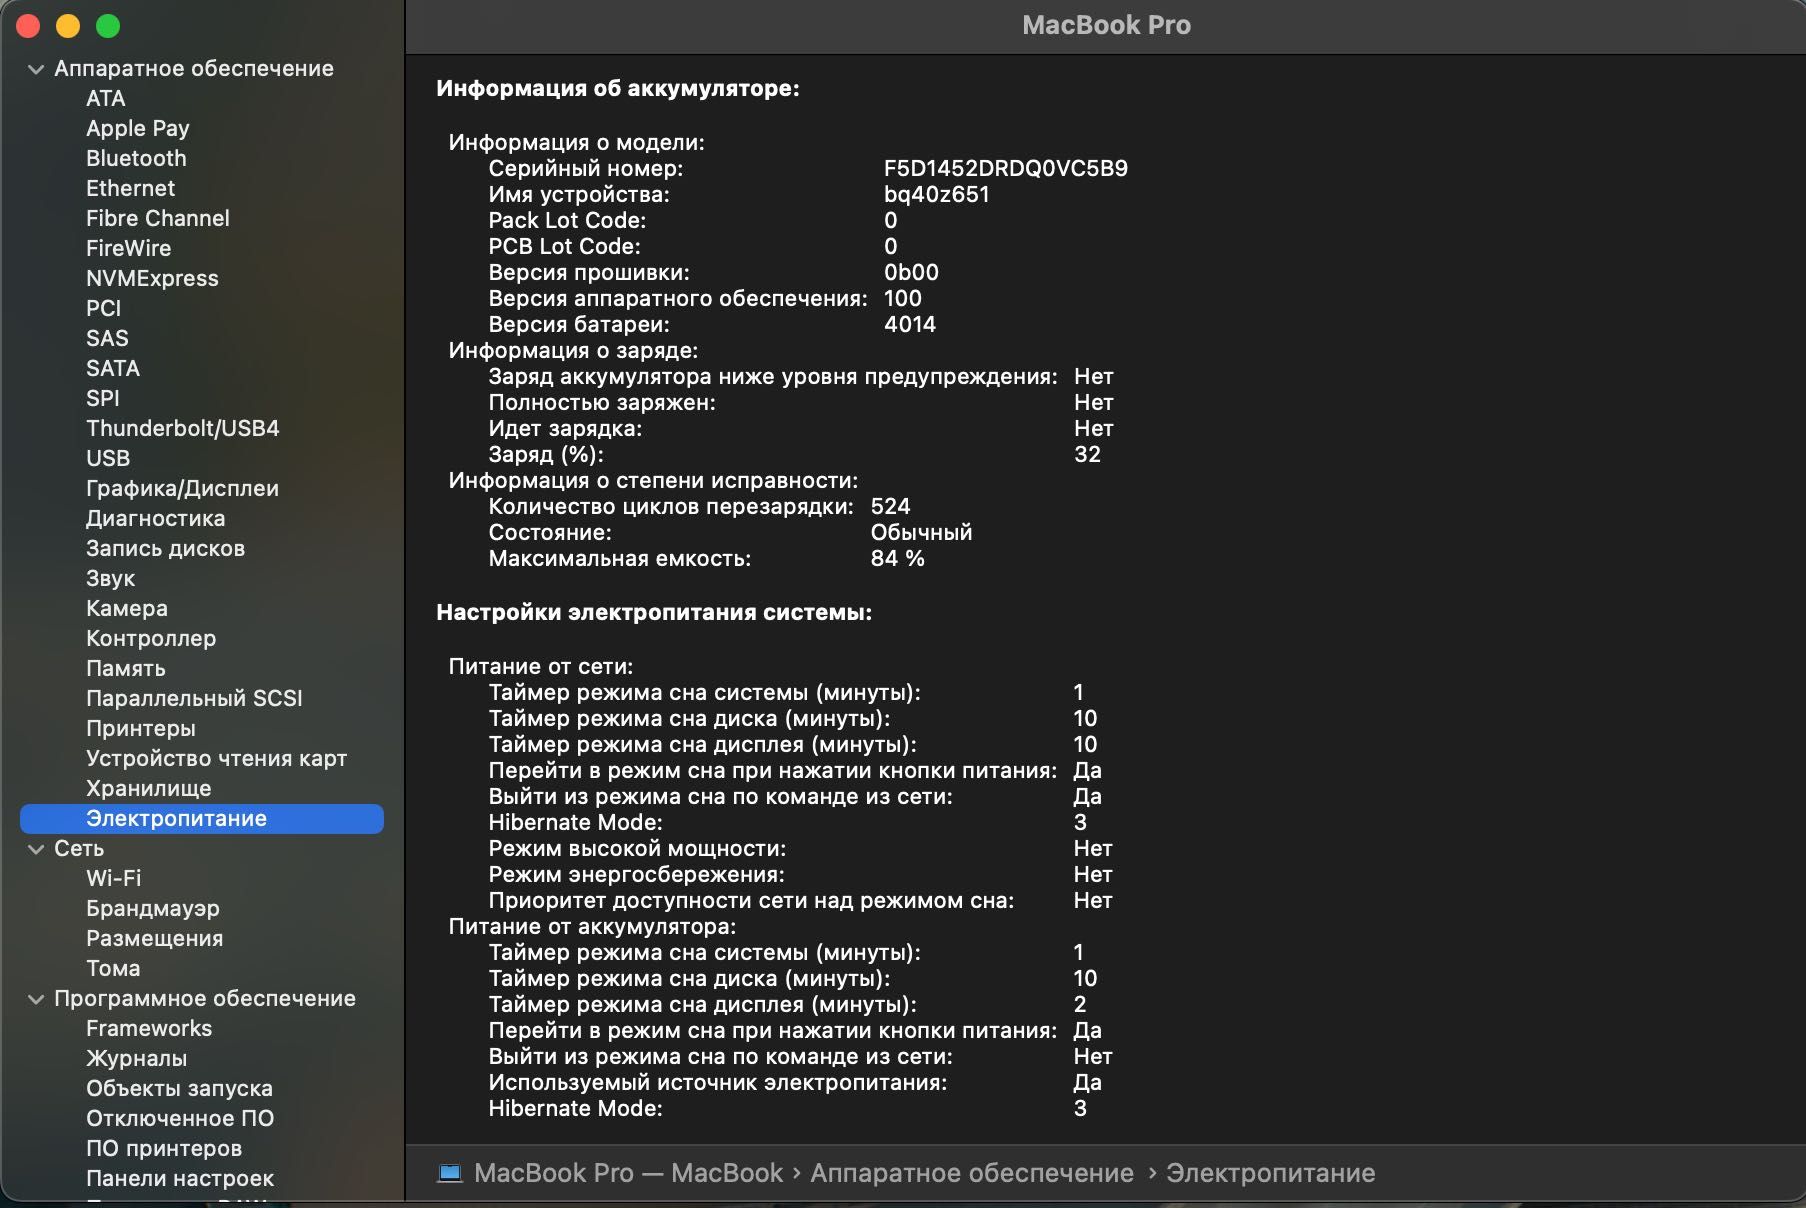
Task: Click MacBook Pro — MacBook path segment
Action: (628, 1173)
